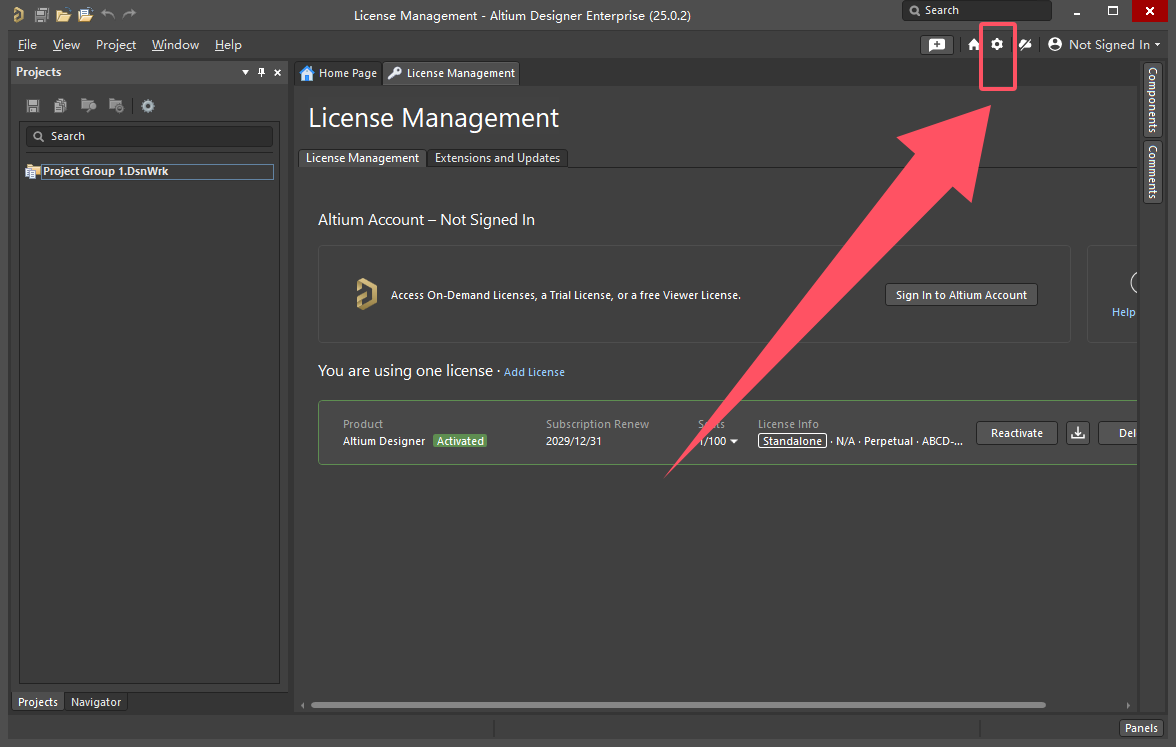The width and height of the screenshot is (1176, 747).
Task: Click the Save All icon in quick access bar
Action: (41, 14)
